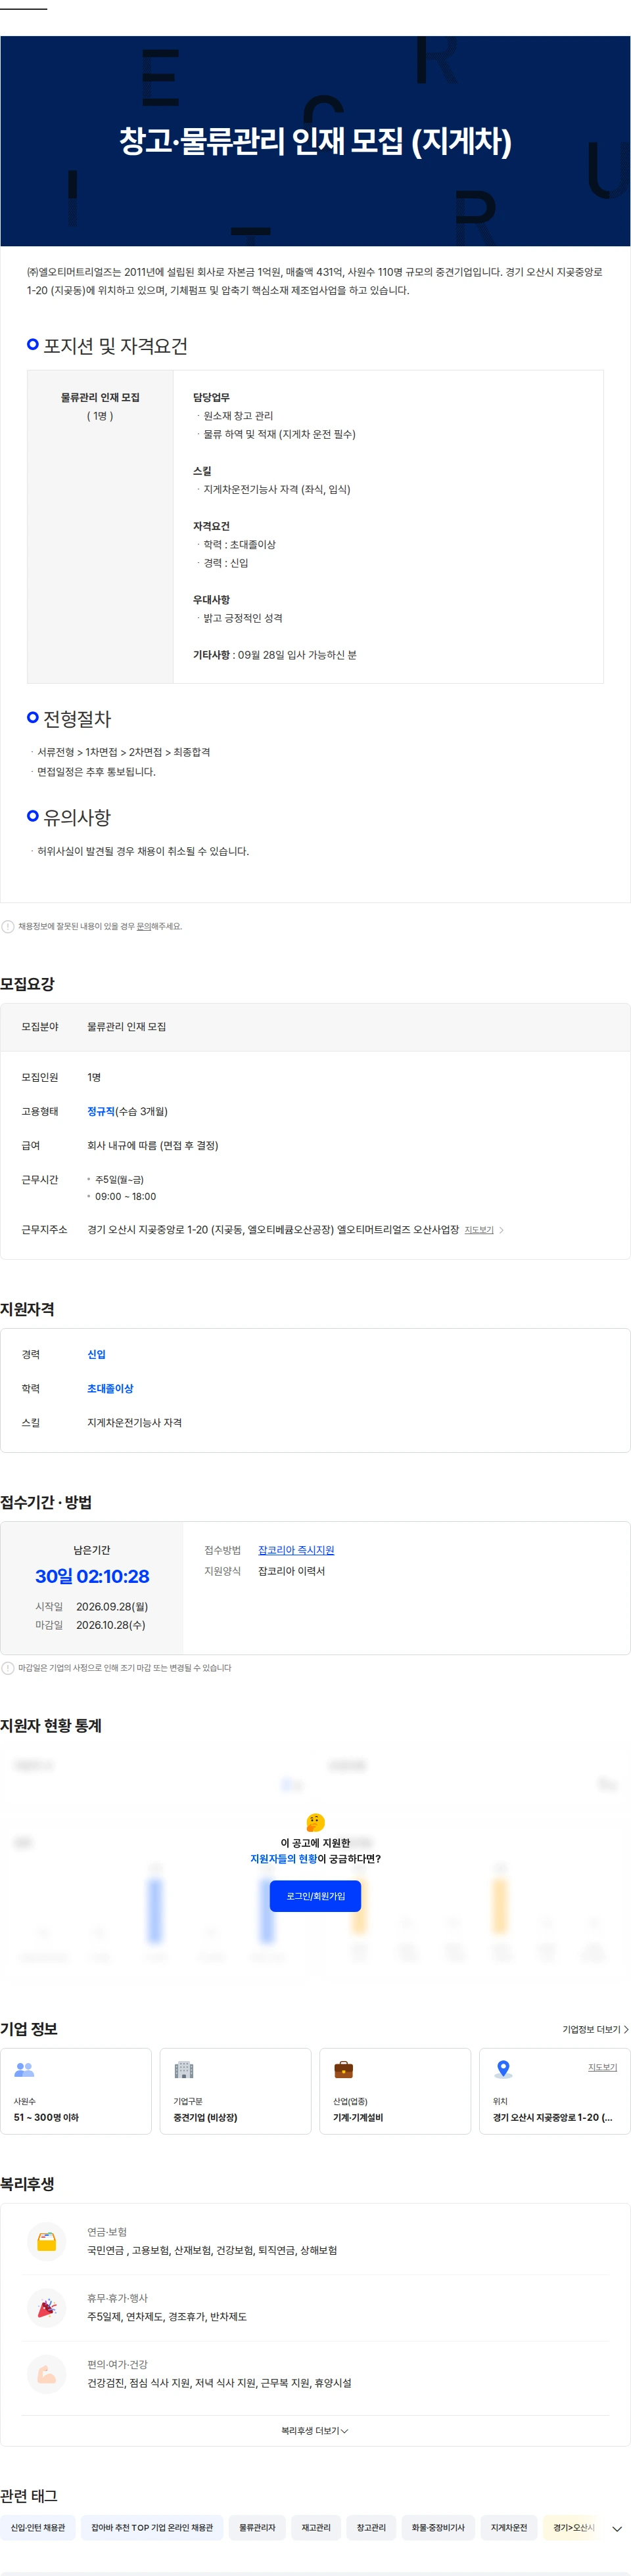Click the 경기 오산시 지곶중앙로 1-20 location text
Viewport: 631px width, 2576px height.
pos(552,2117)
